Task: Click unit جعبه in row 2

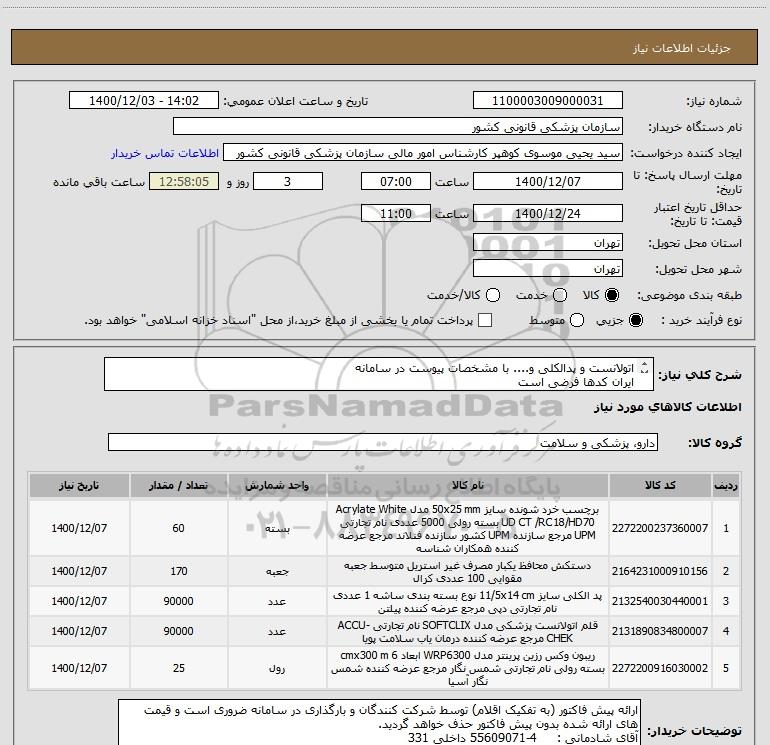Action: (x=277, y=572)
